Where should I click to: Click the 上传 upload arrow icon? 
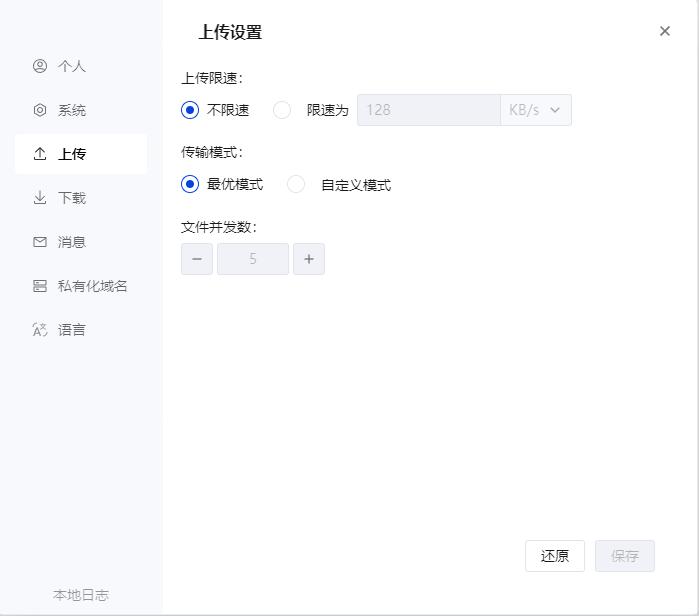coord(40,154)
